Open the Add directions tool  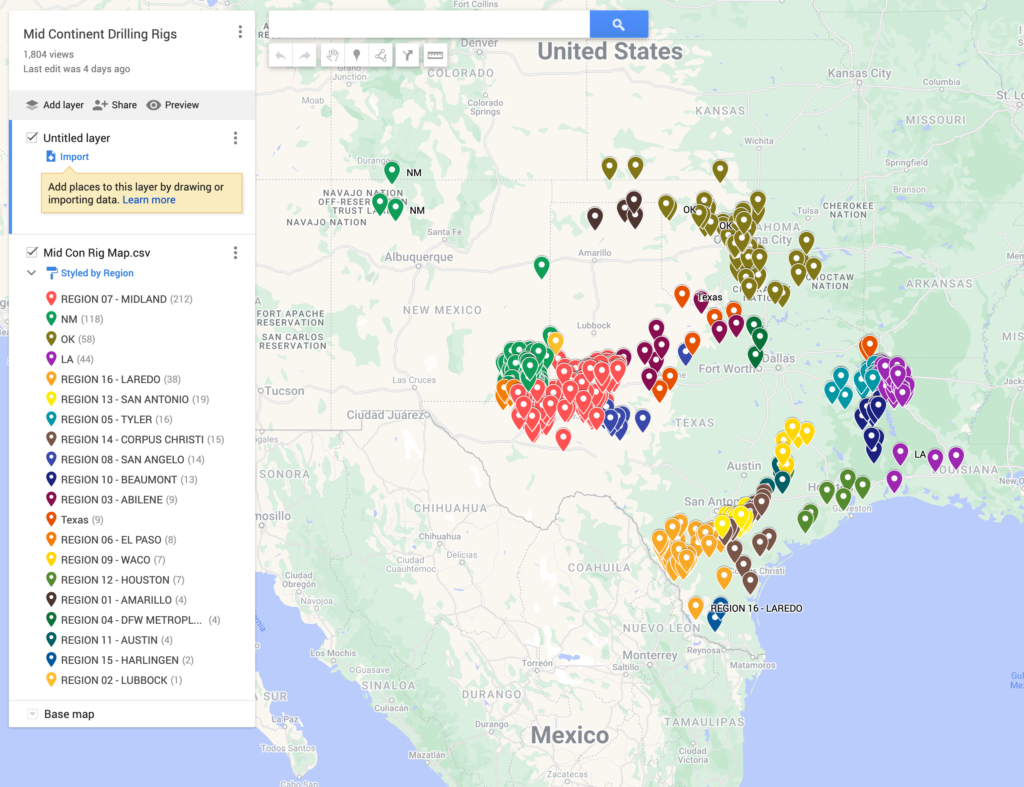pyautogui.click(x=407, y=55)
